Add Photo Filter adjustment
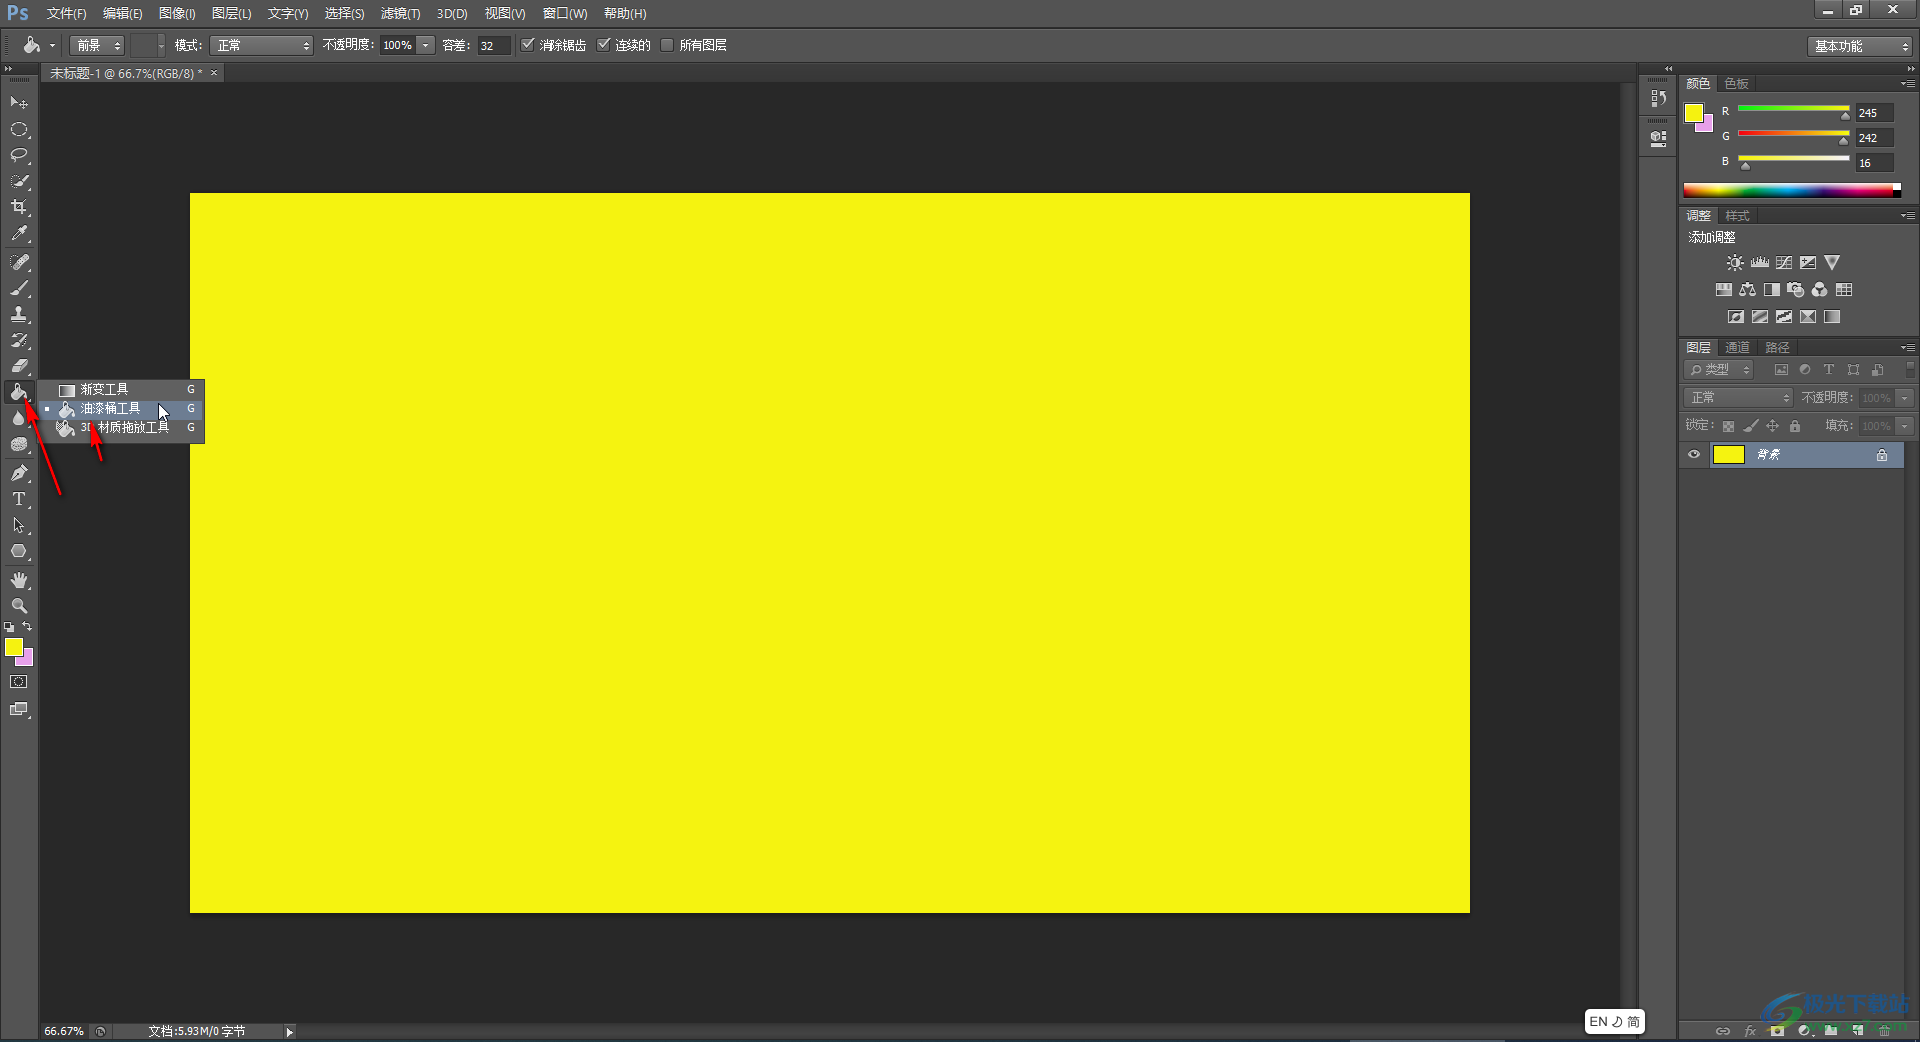 click(1796, 290)
